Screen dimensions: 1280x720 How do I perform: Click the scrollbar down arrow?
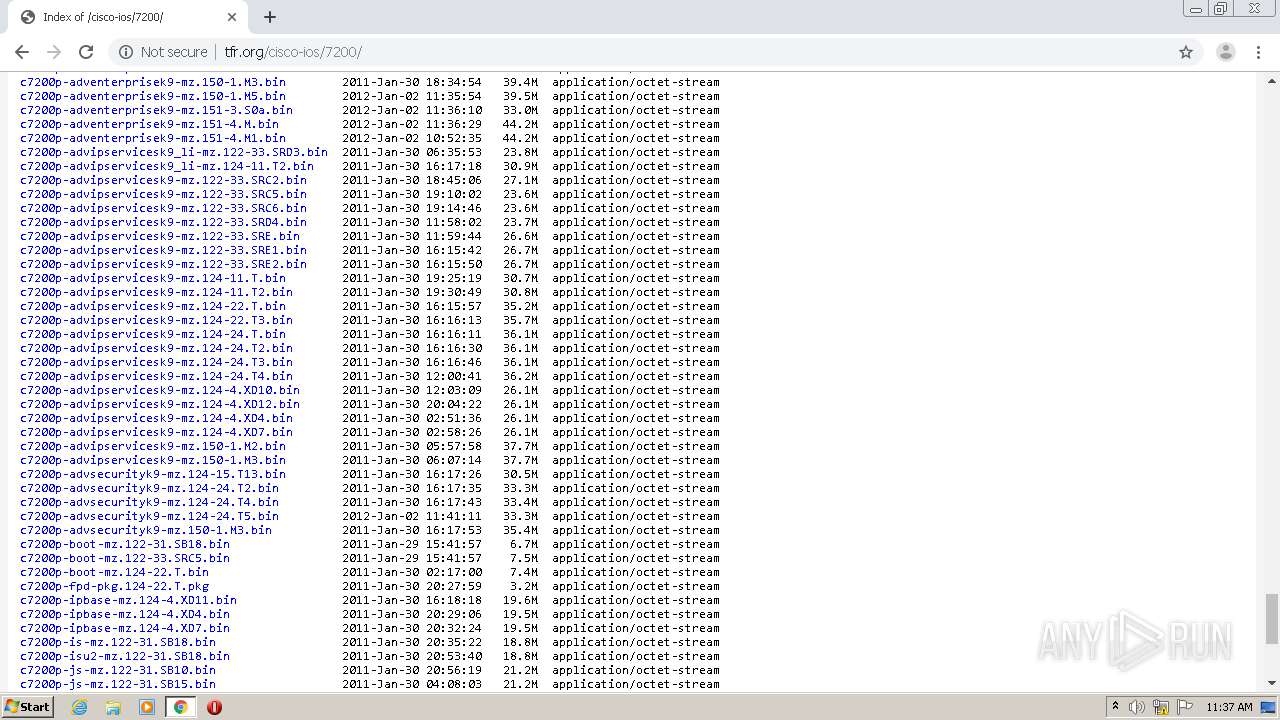pyautogui.click(x=1271, y=683)
